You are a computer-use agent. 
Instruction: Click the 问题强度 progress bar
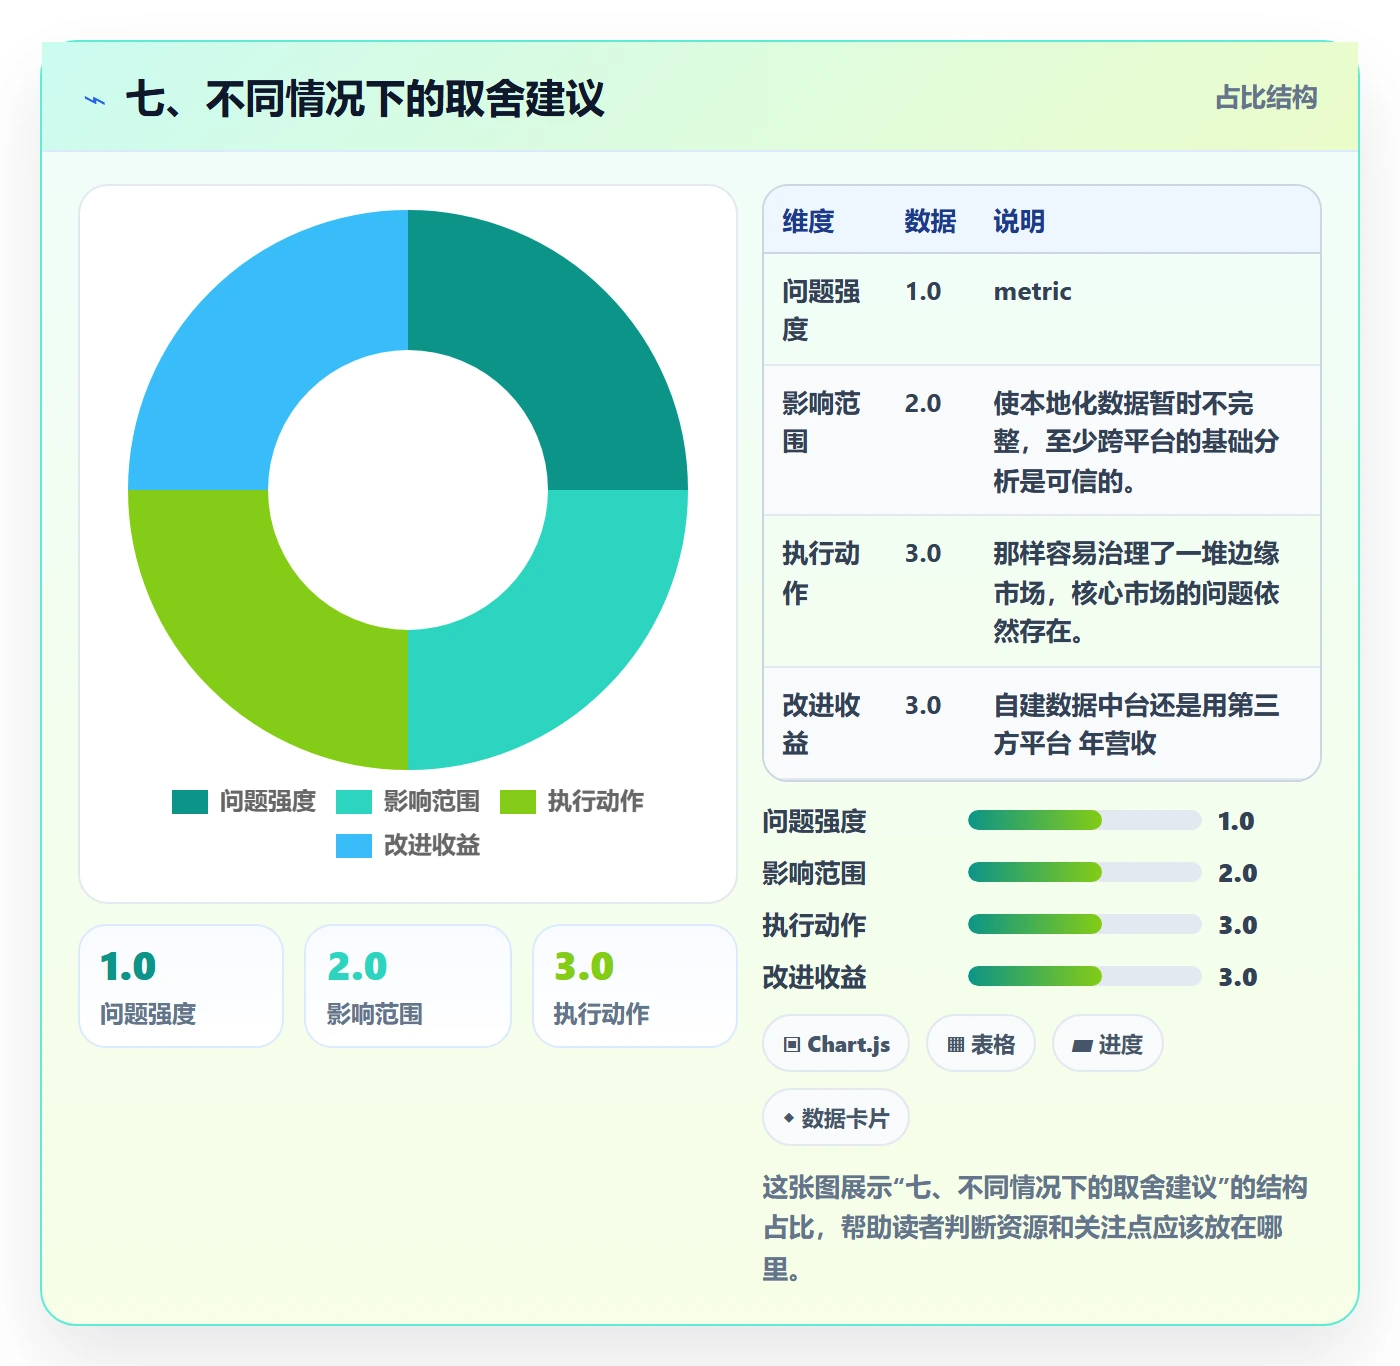1084,820
